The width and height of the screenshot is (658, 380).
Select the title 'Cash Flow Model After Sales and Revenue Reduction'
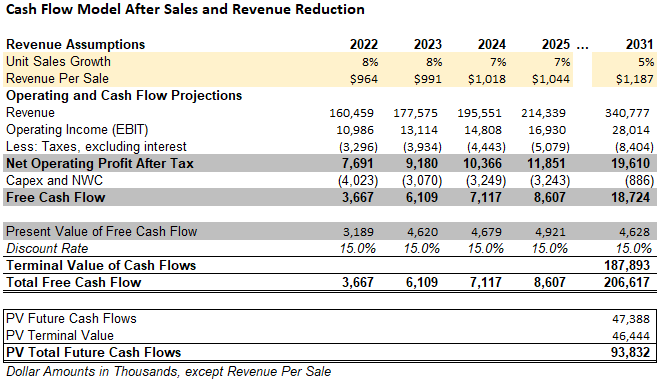[x=185, y=9]
